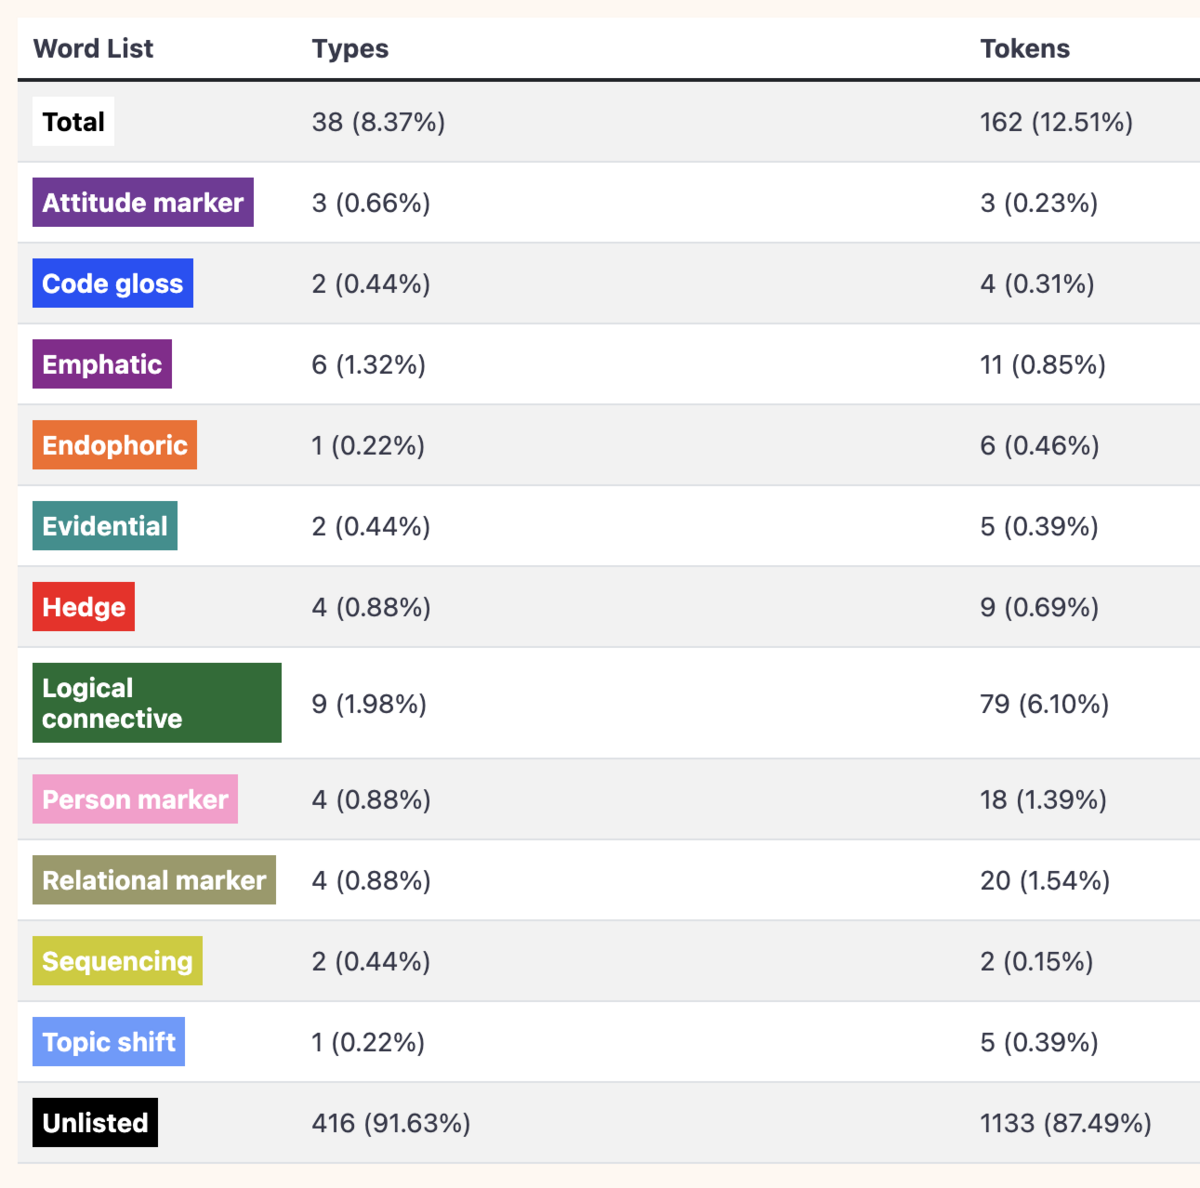Choose the orange Endophoric tag

pyautogui.click(x=115, y=445)
